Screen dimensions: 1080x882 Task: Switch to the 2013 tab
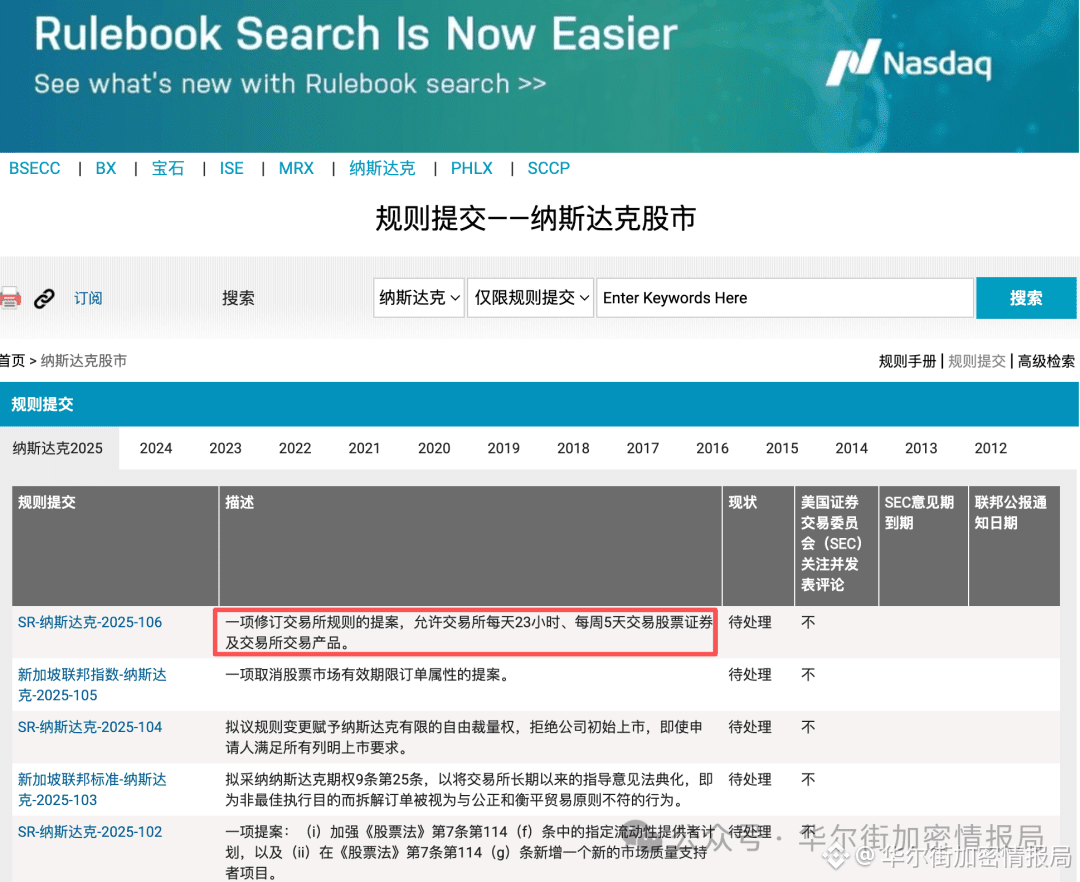click(921, 448)
